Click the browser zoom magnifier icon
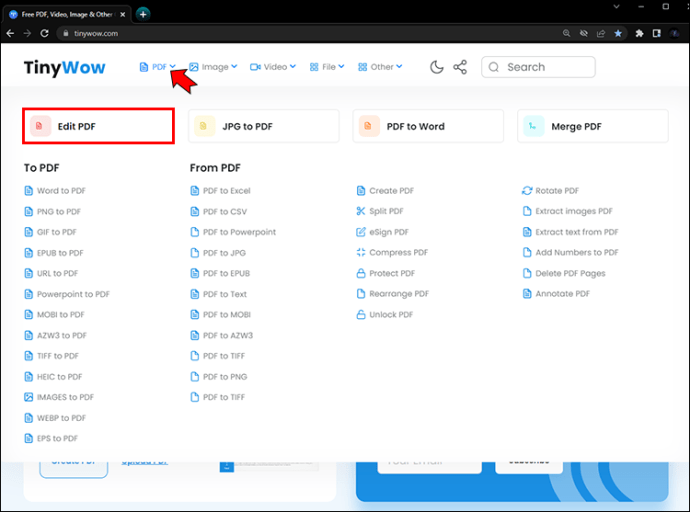 566,33
